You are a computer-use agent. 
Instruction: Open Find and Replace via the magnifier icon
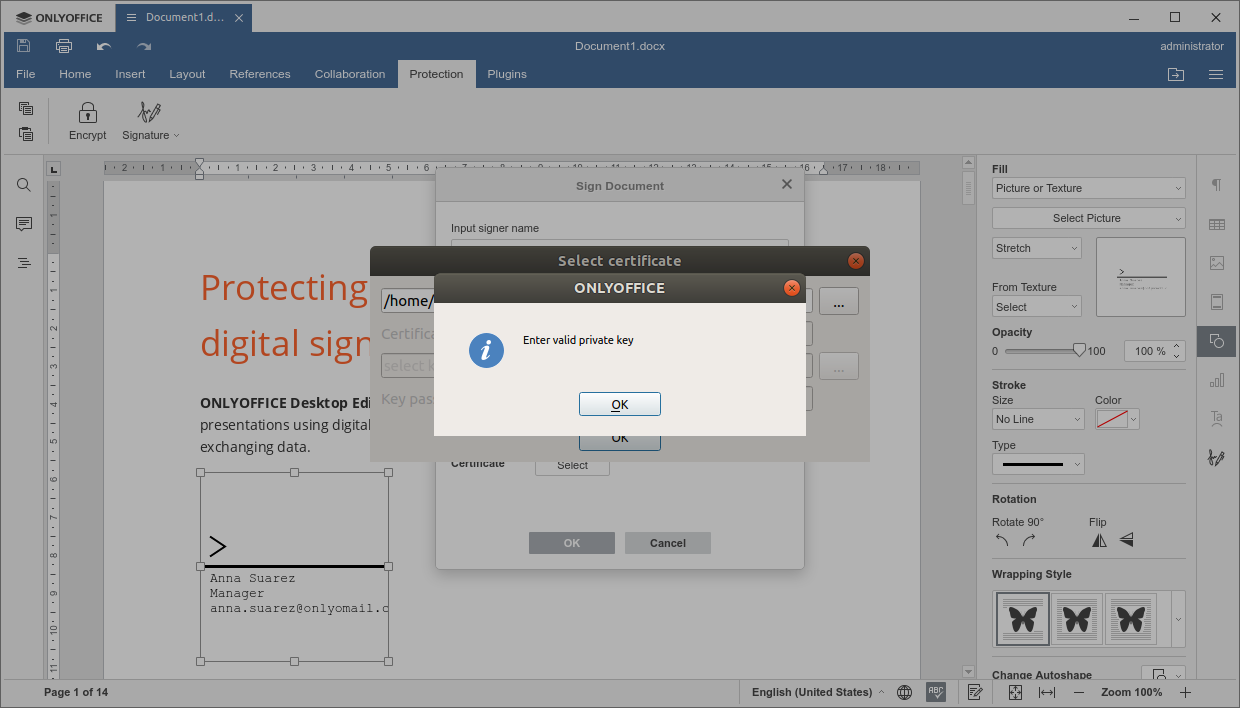24,185
